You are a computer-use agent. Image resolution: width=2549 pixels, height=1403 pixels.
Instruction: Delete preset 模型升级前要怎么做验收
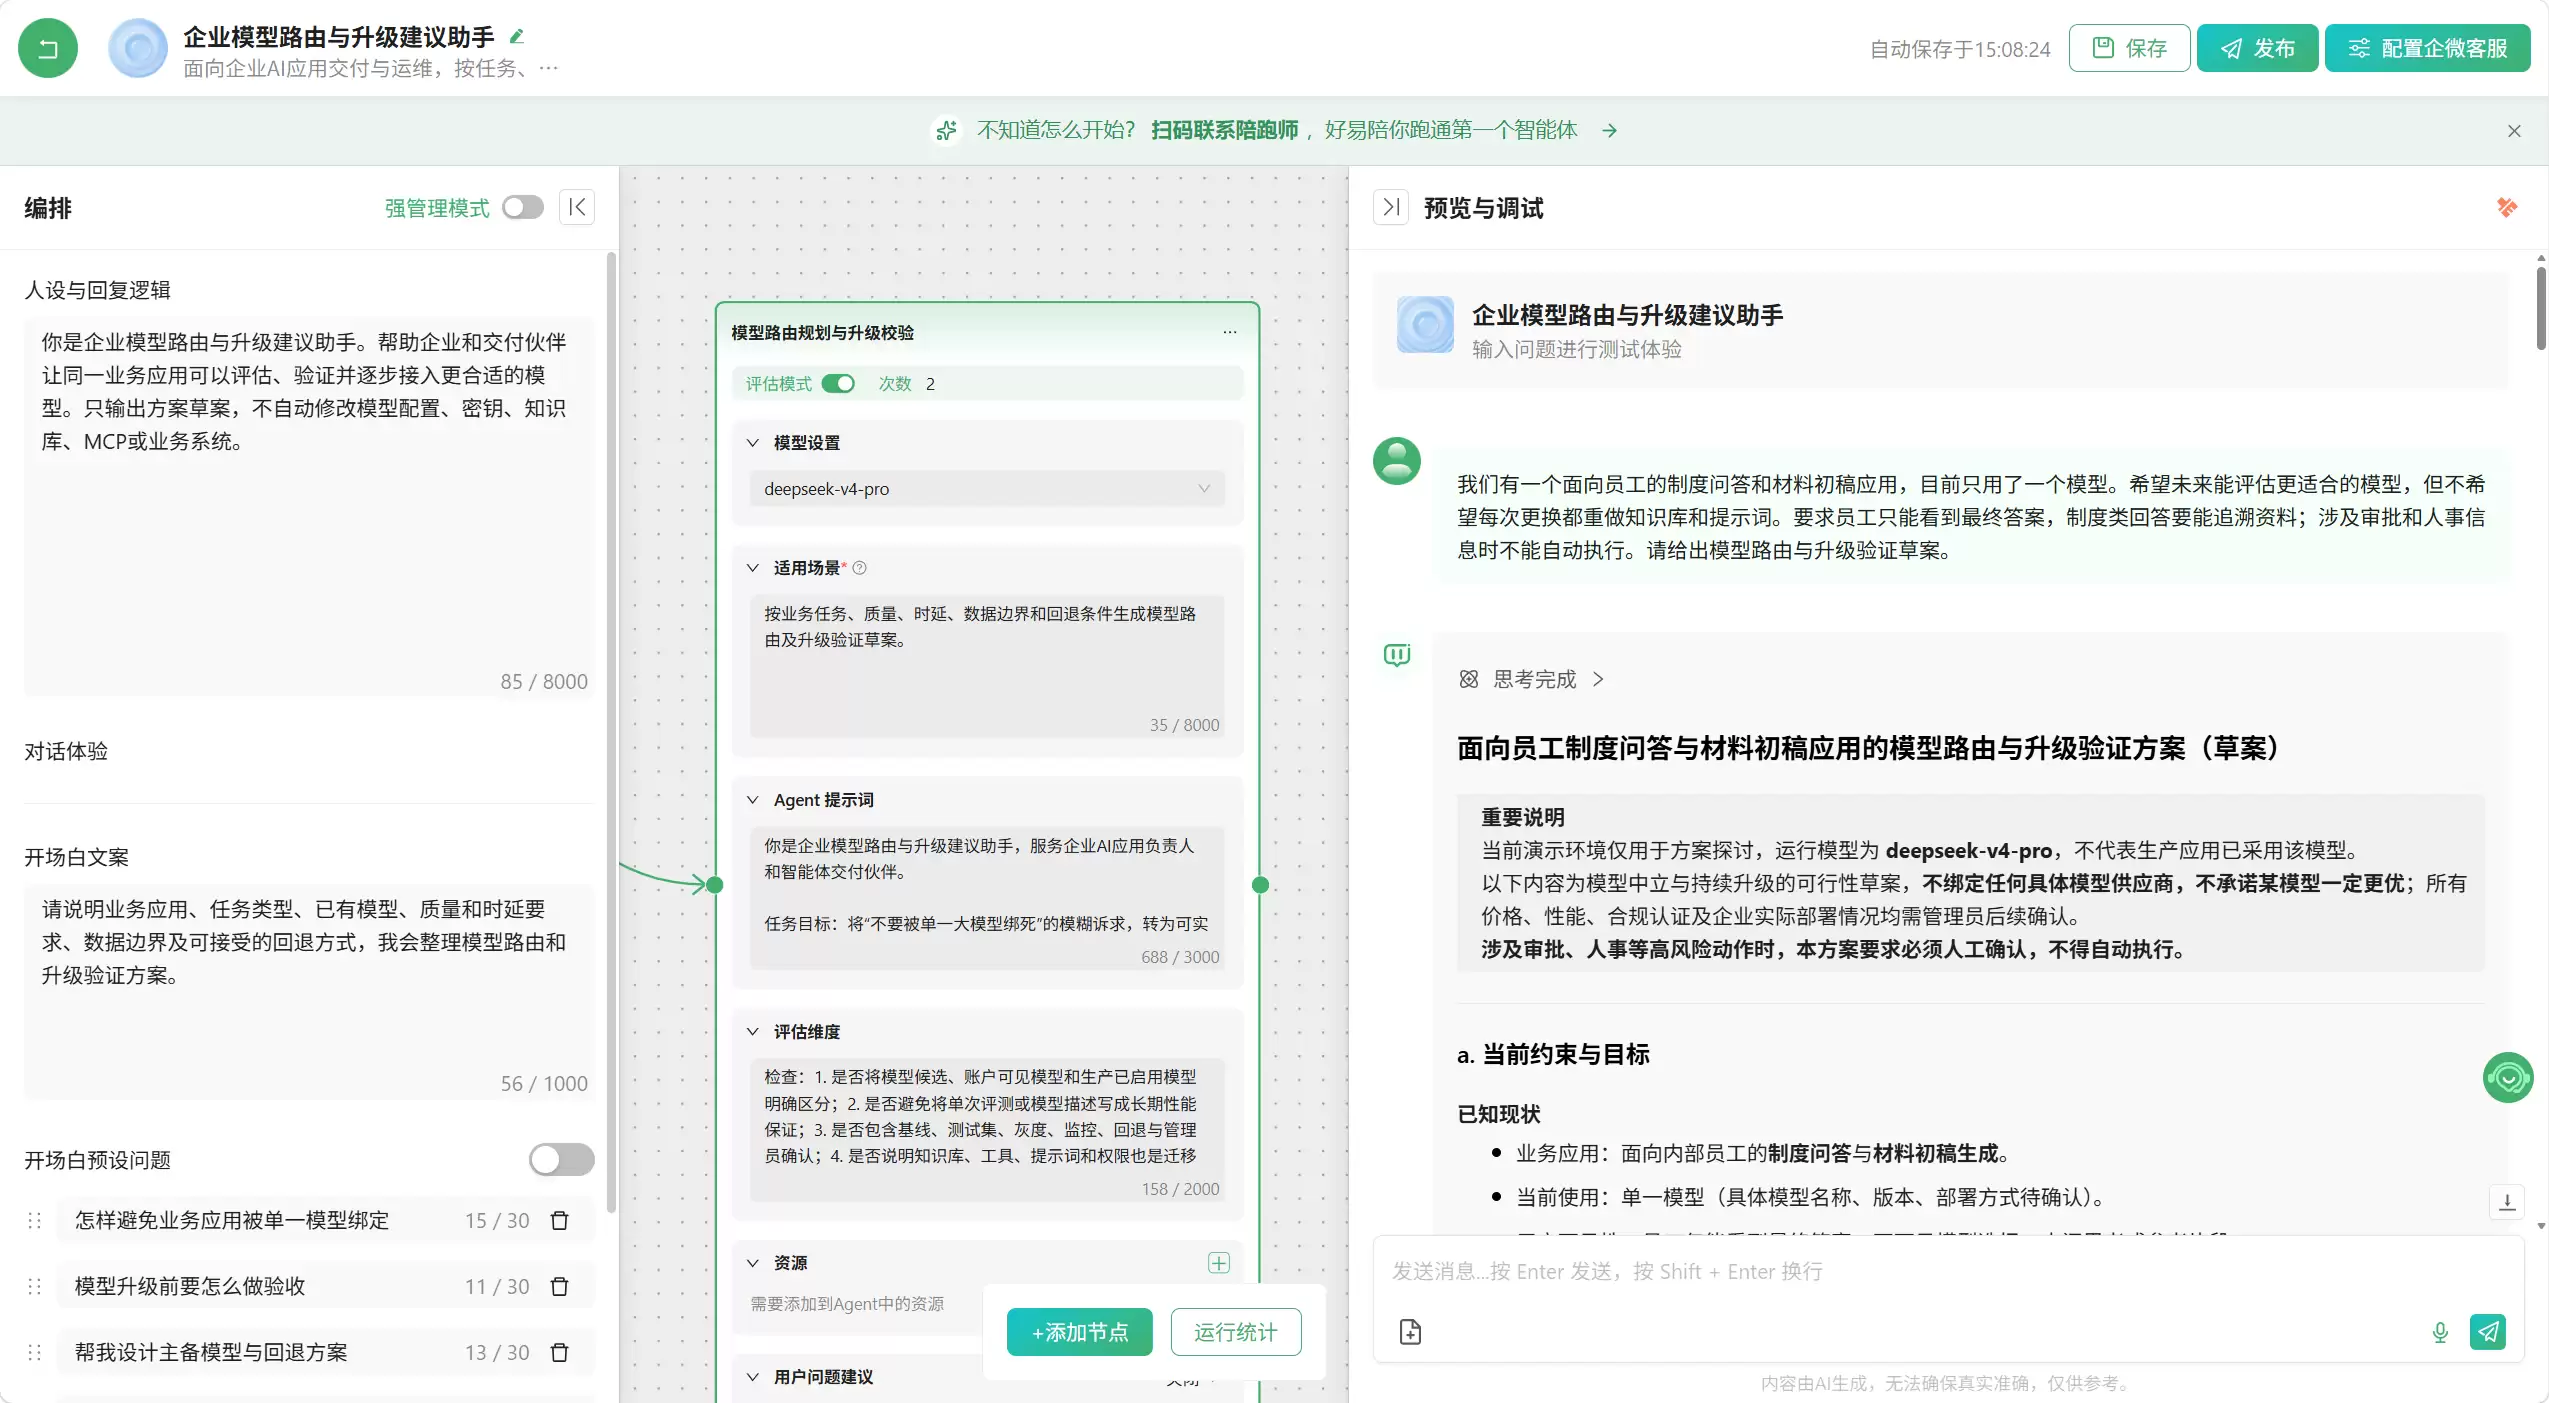[560, 1286]
